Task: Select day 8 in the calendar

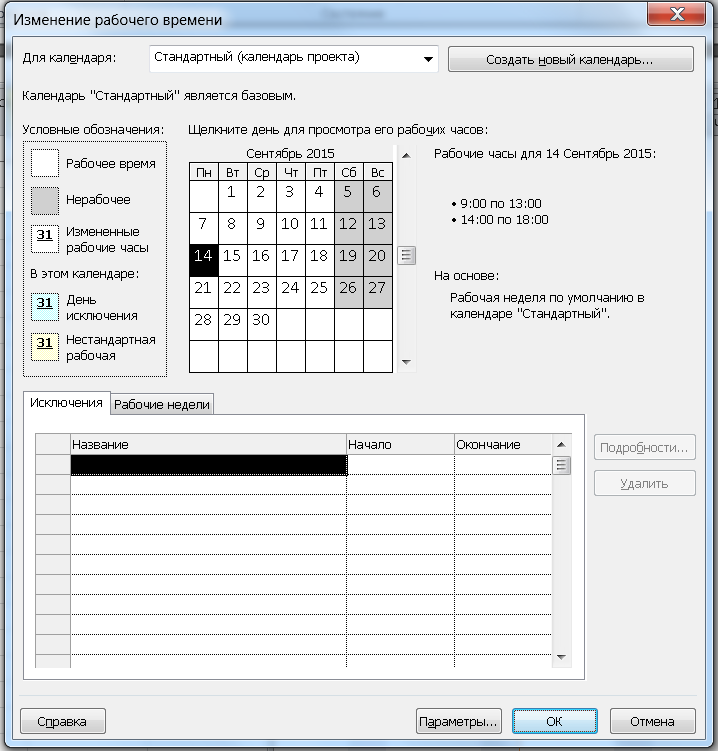Action: (233, 228)
